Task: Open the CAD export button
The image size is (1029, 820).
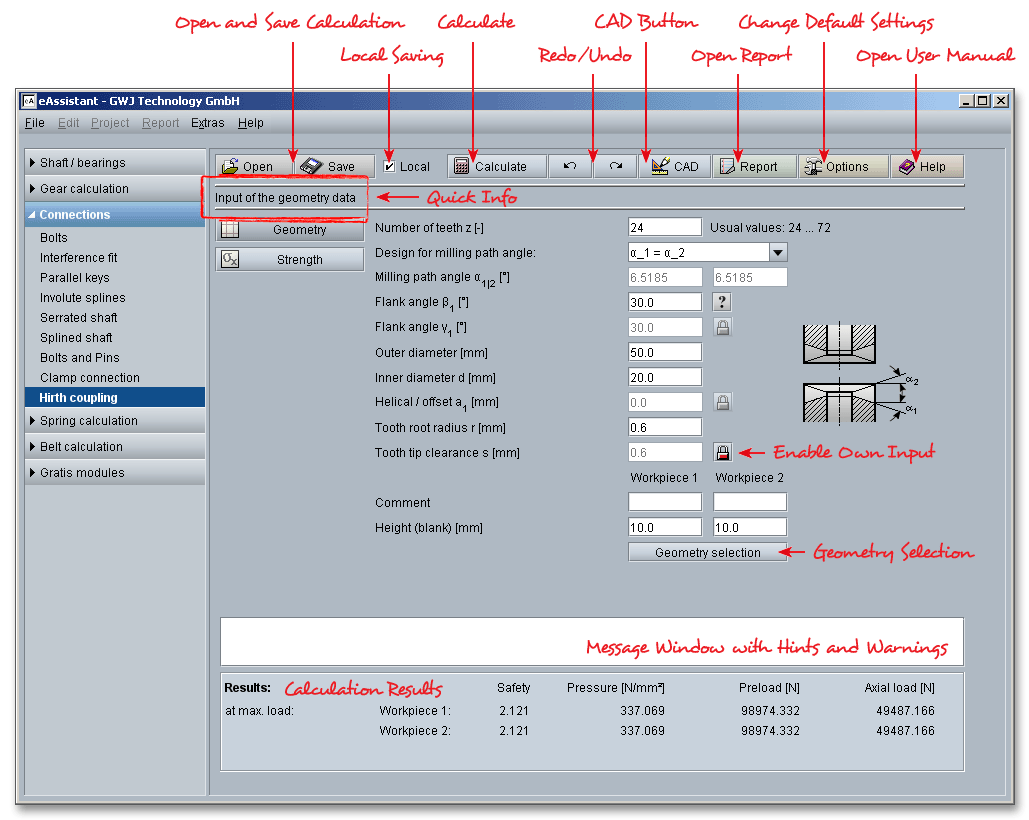Action: (x=675, y=167)
